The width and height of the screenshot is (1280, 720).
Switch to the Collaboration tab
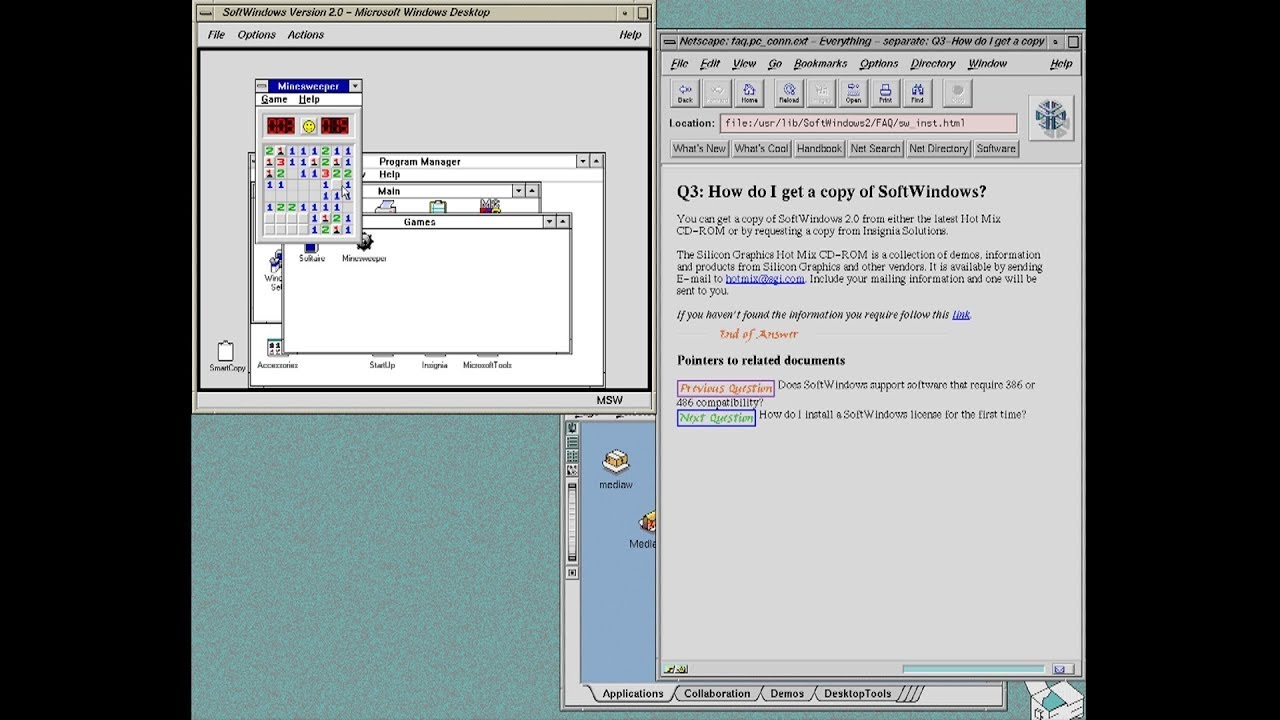(x=717, y=693)
